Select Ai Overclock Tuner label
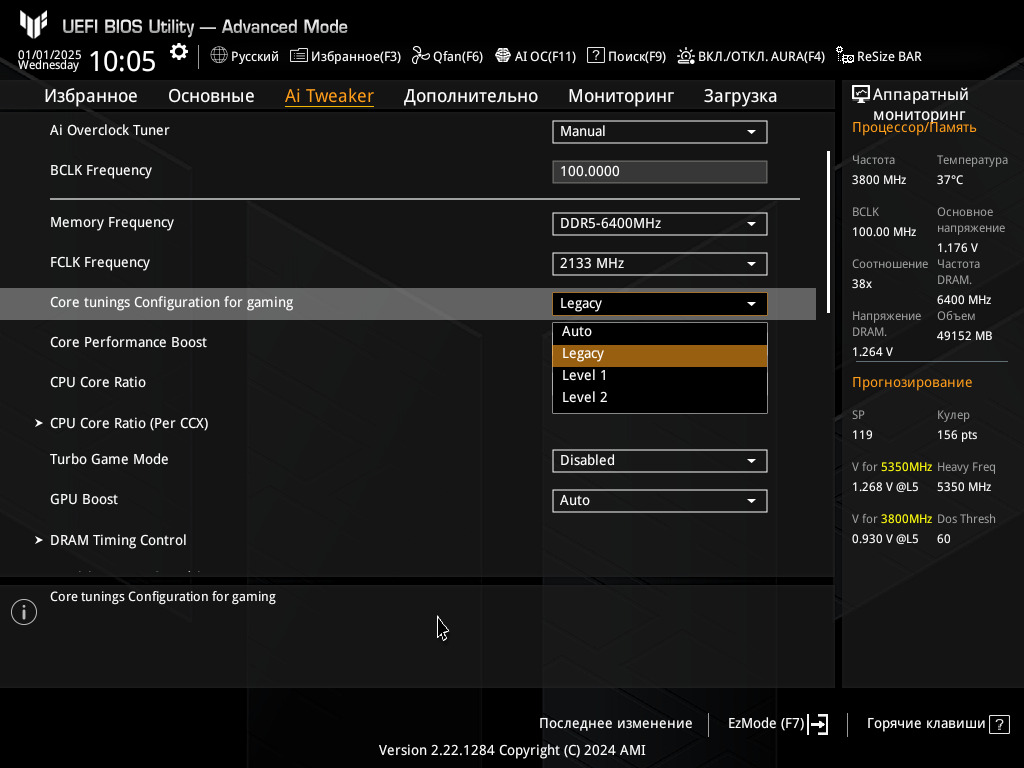1024x768 pixels. (x=110, y=130)
